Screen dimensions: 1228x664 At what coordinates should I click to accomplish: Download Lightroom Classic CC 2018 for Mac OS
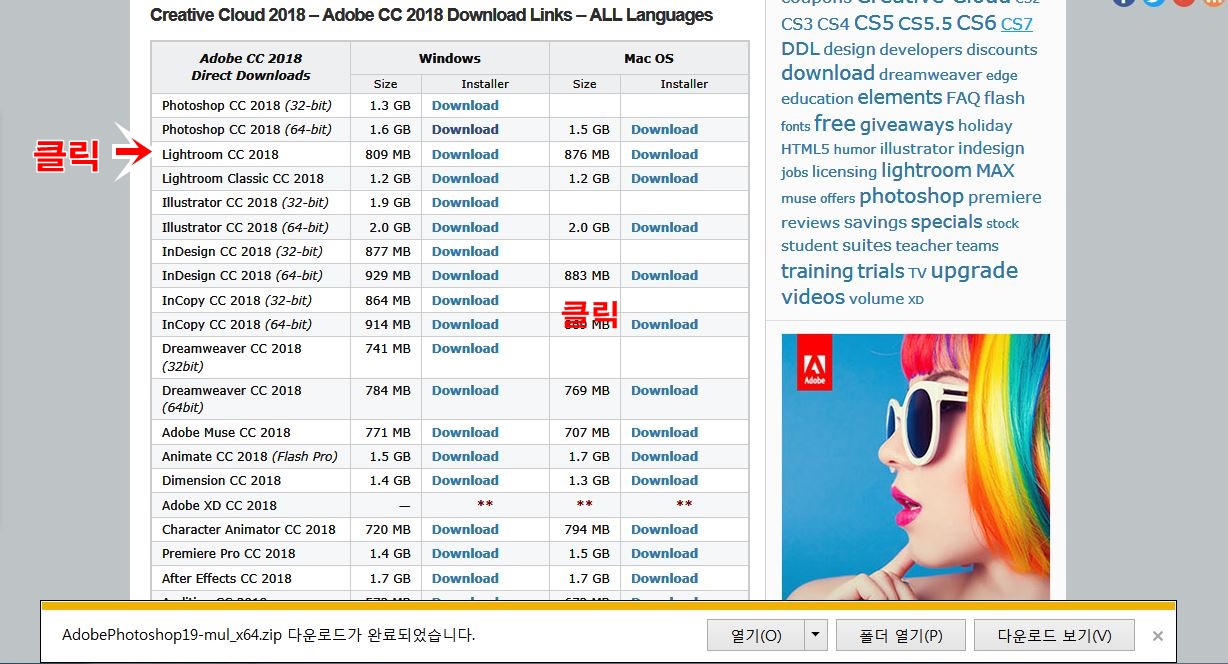664,178
